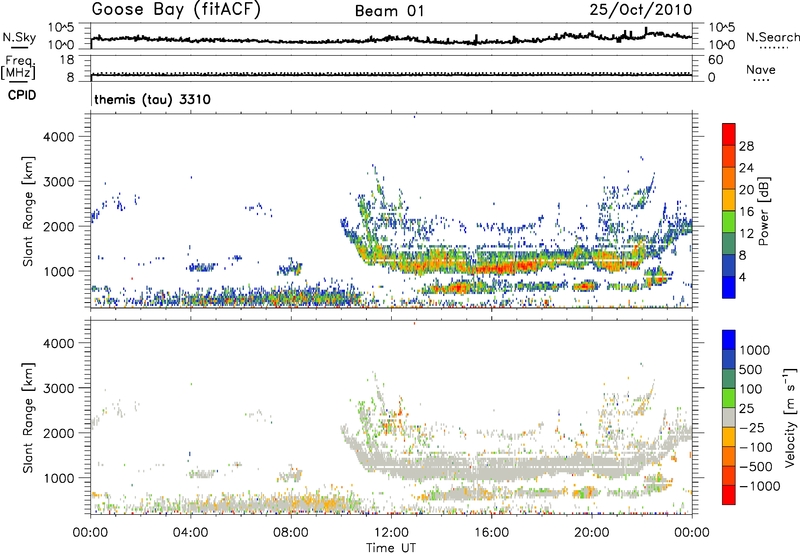Click the '04:00' time axis label
This screenshot has height=554, width=800.
[x=190, y=533]
